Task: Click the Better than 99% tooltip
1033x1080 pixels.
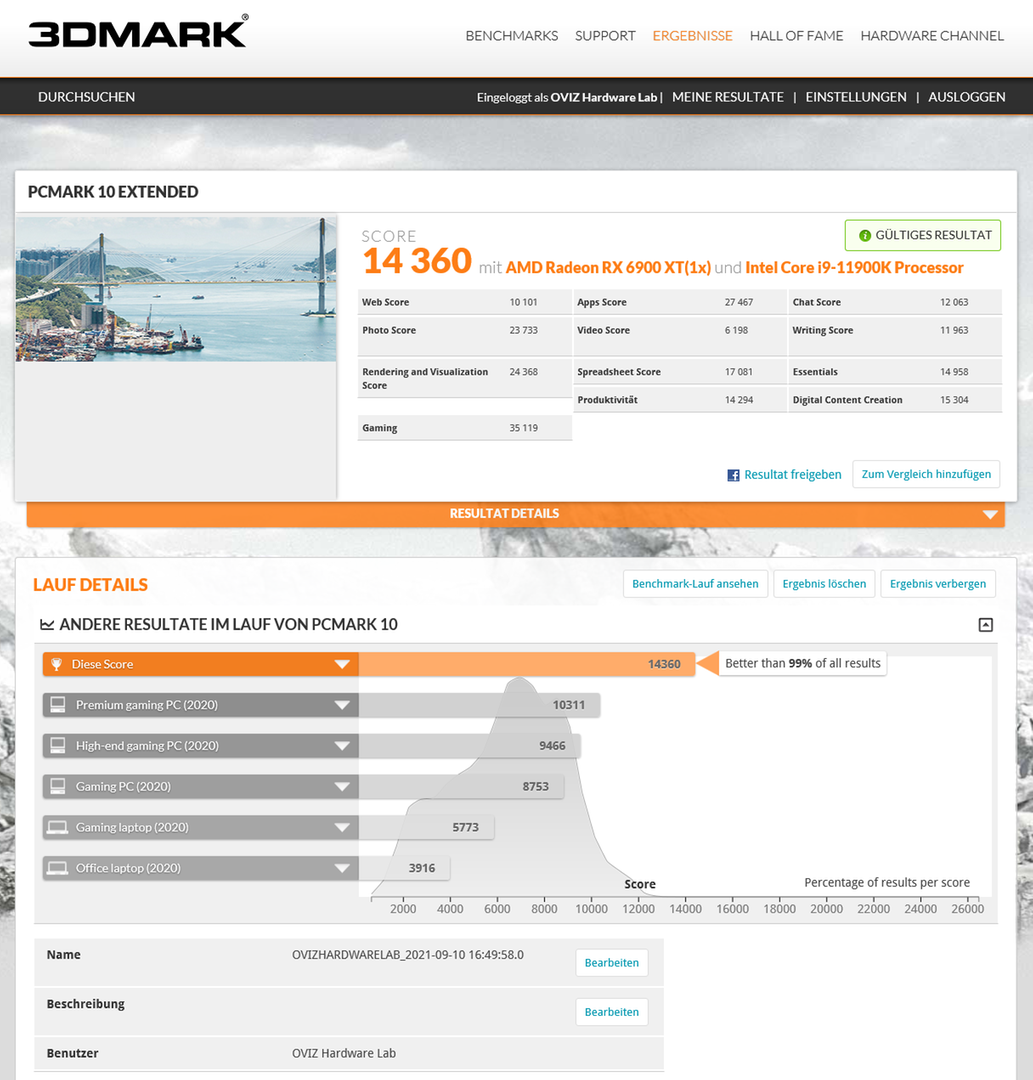Action: pos(802,663)
